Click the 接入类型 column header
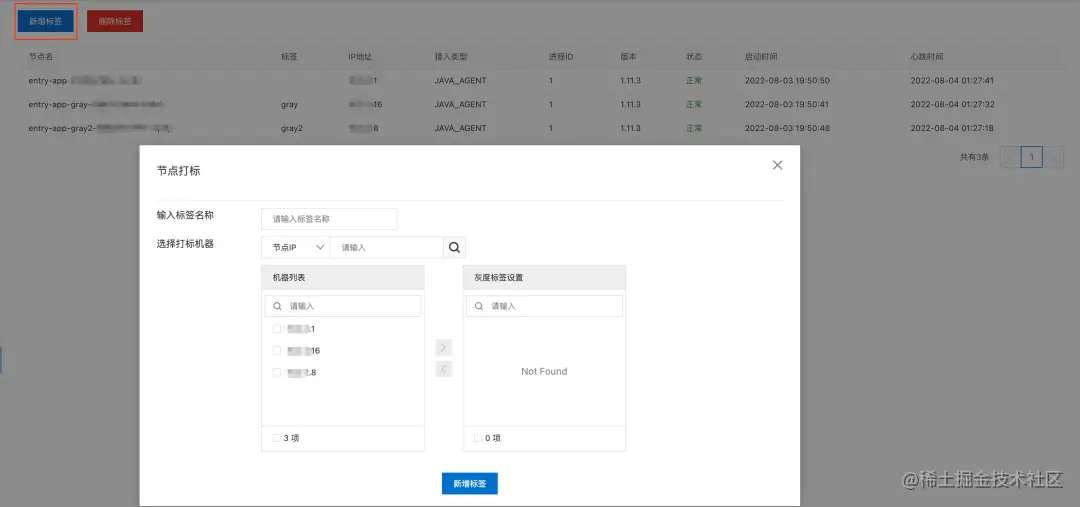1080x507 pixels. click(451, 56)
